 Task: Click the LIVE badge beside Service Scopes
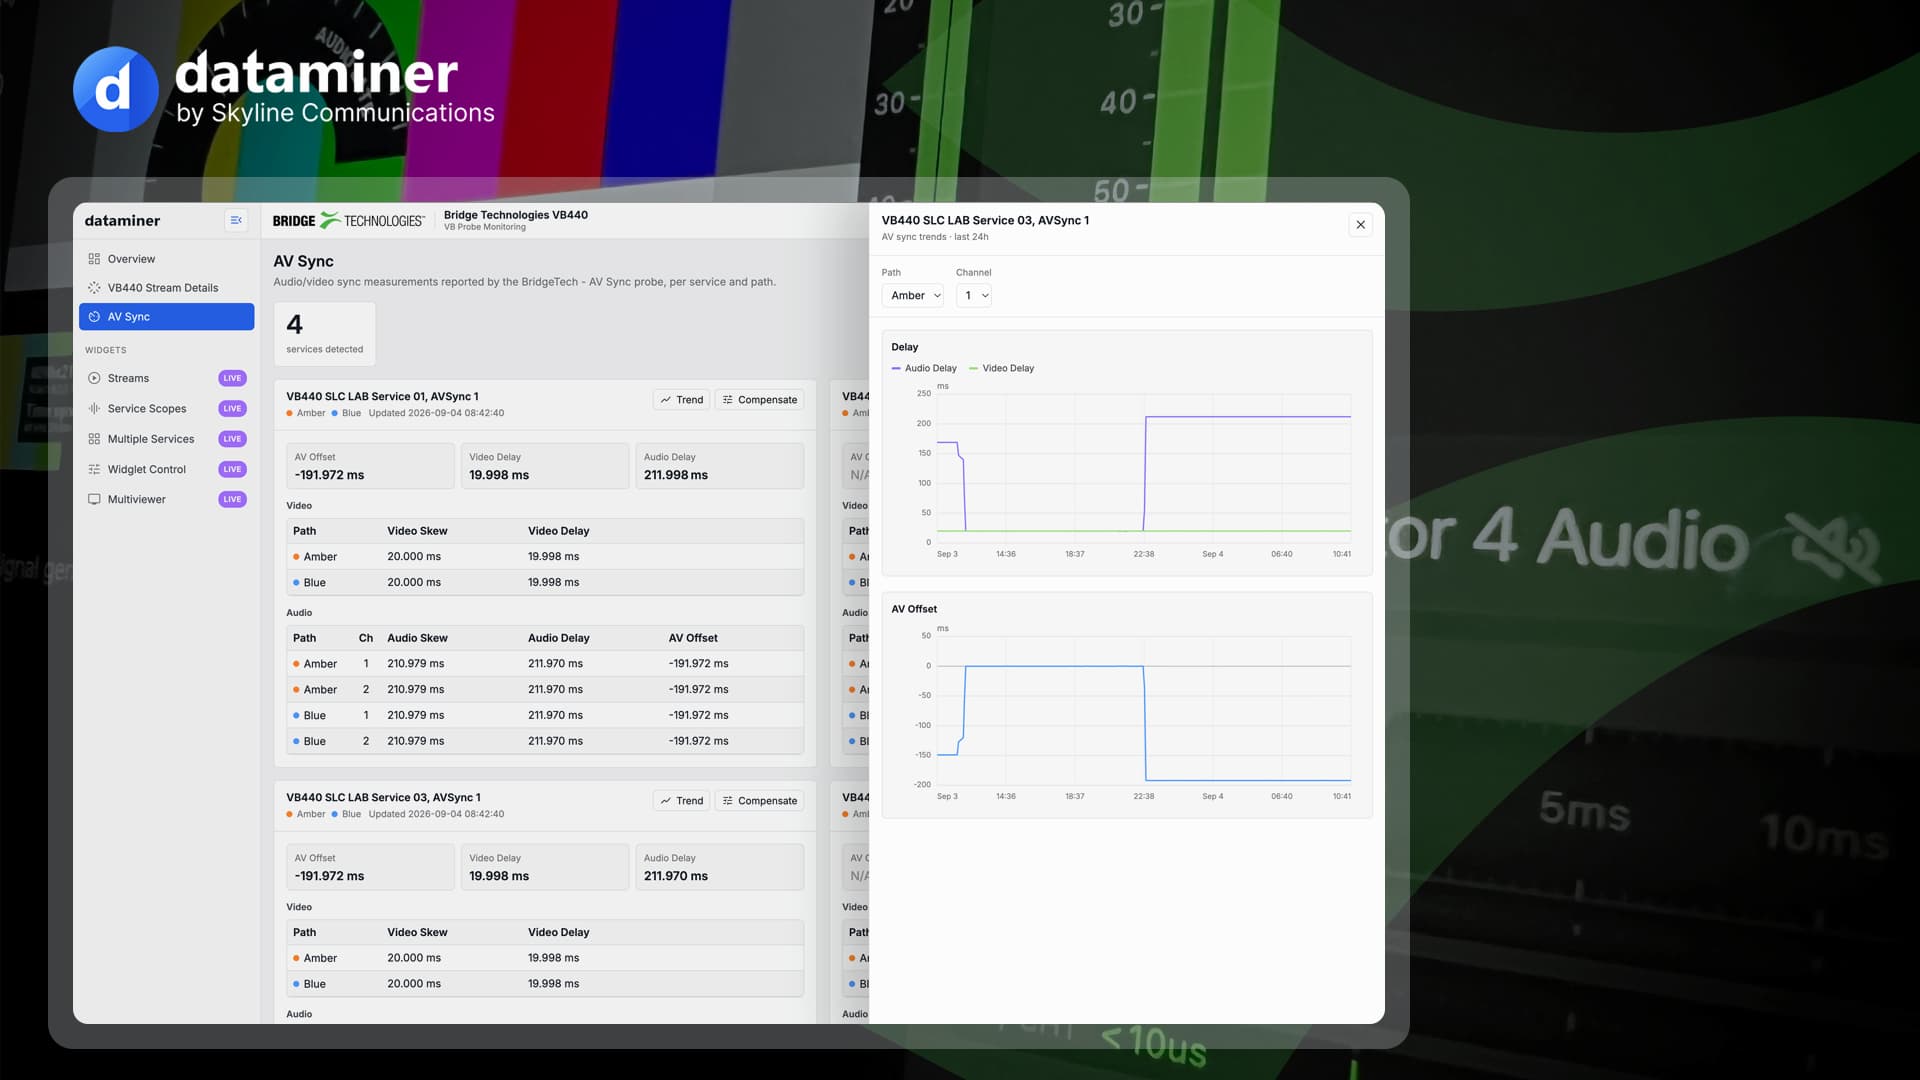(232, 409)
